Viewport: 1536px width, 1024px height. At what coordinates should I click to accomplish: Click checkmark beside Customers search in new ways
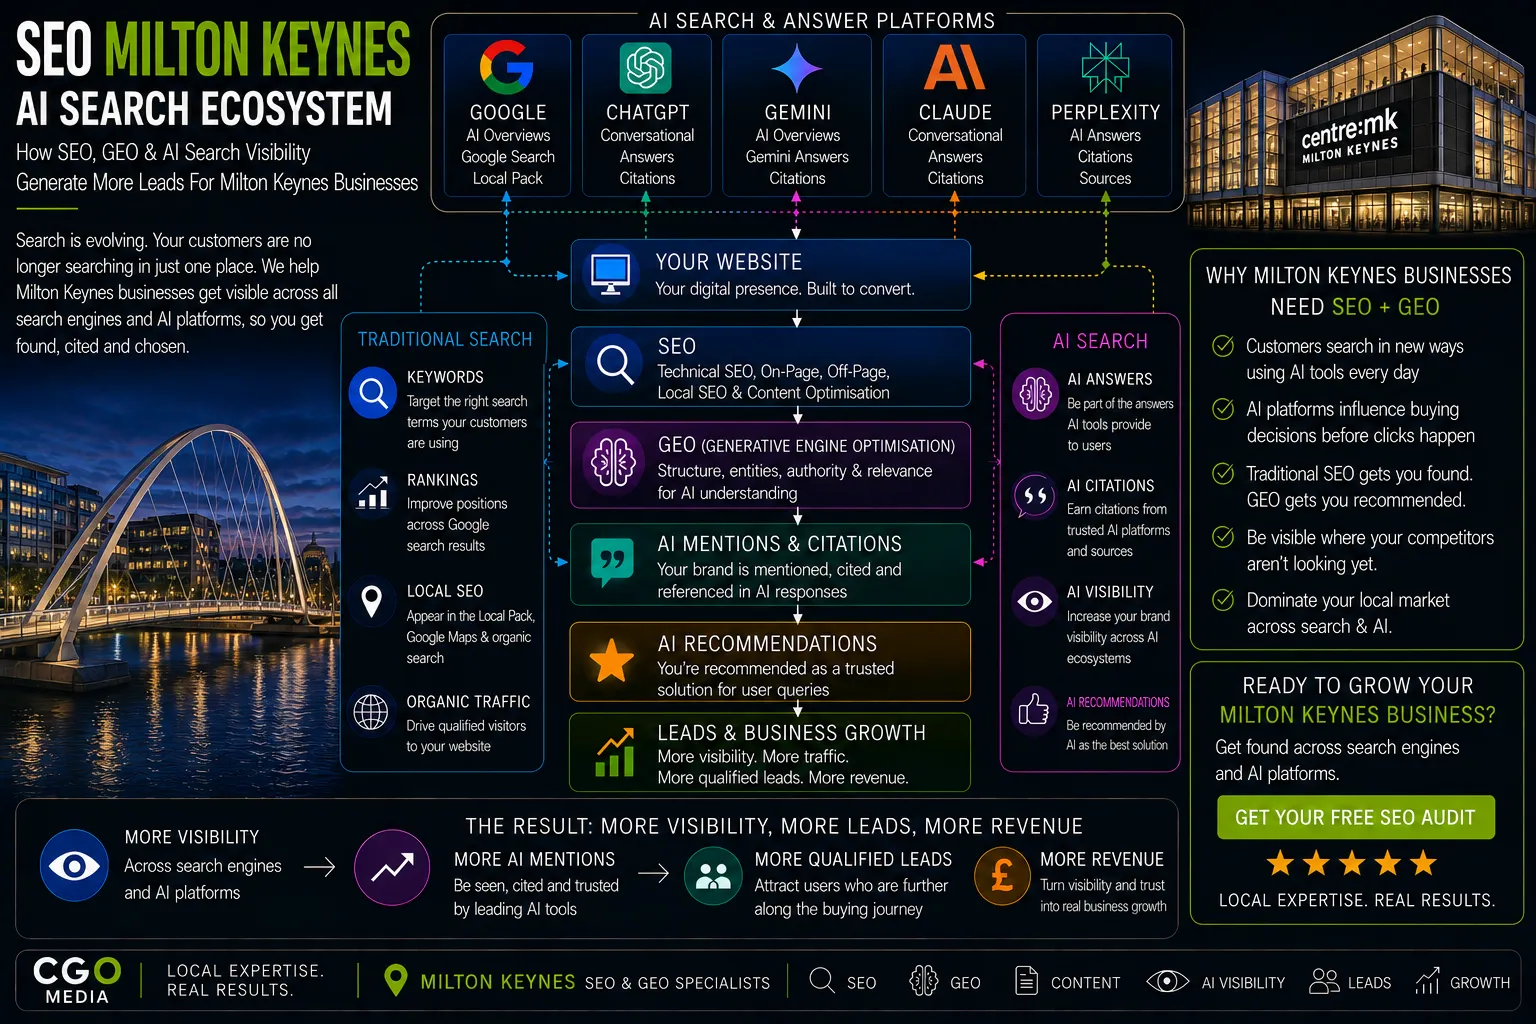(x=1223, y=346)
